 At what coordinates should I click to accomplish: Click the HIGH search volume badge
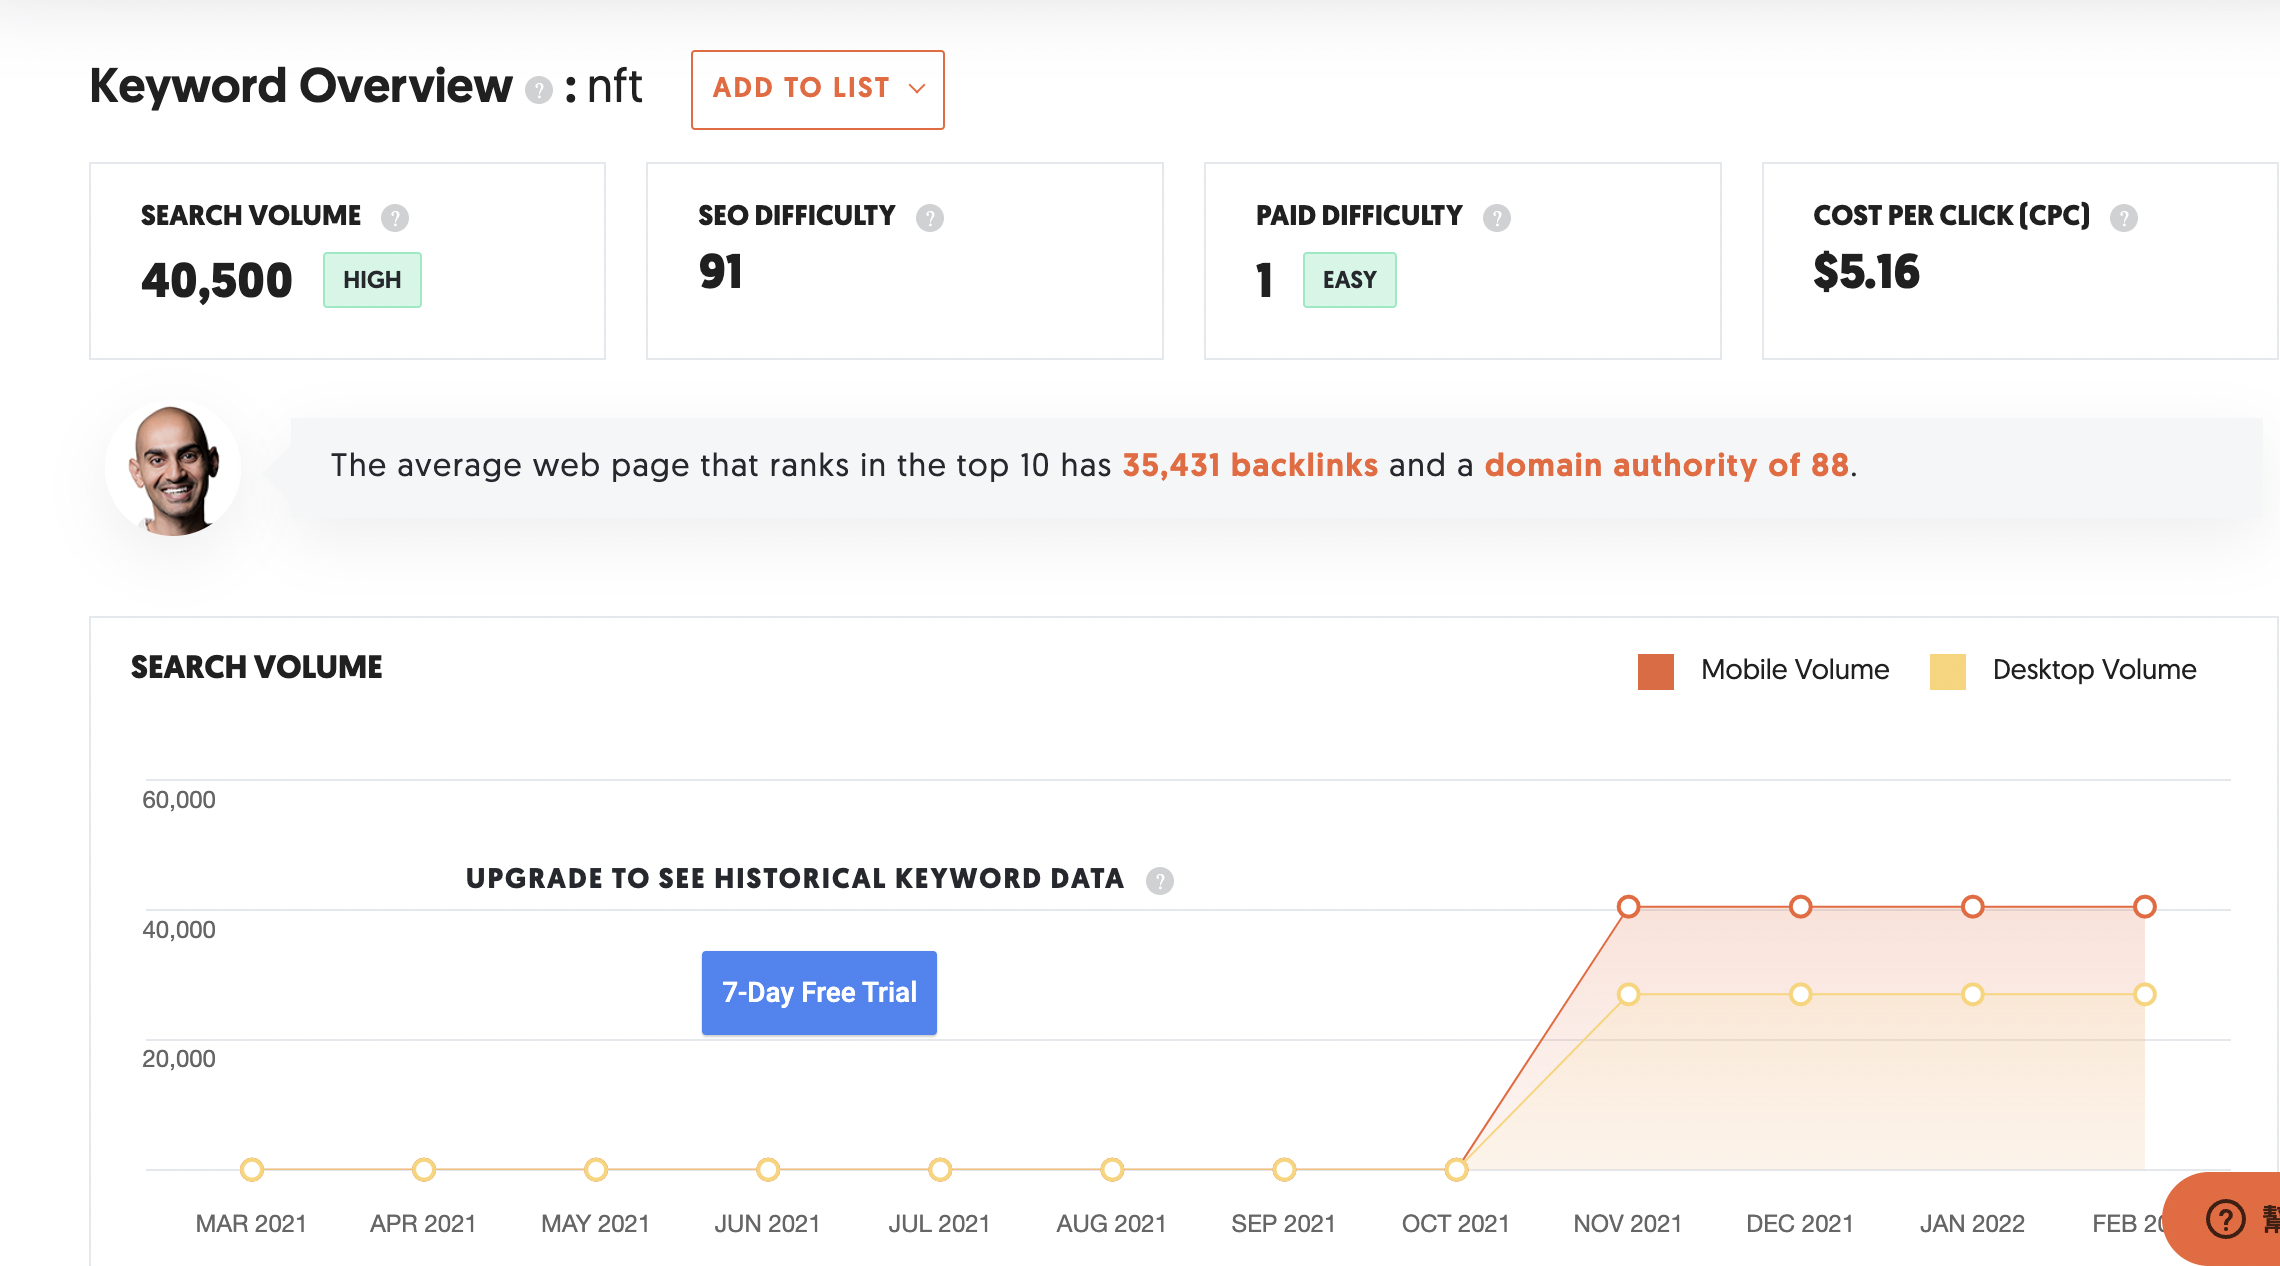coord(372,280)
